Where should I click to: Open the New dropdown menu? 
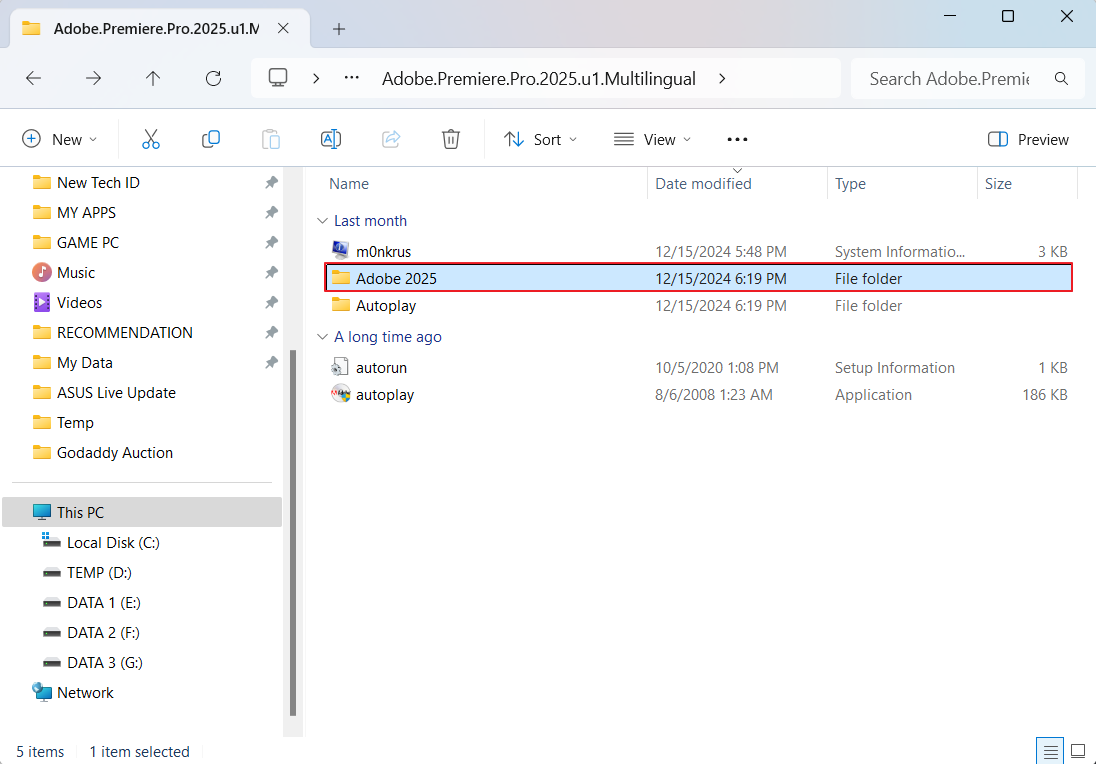60,139
